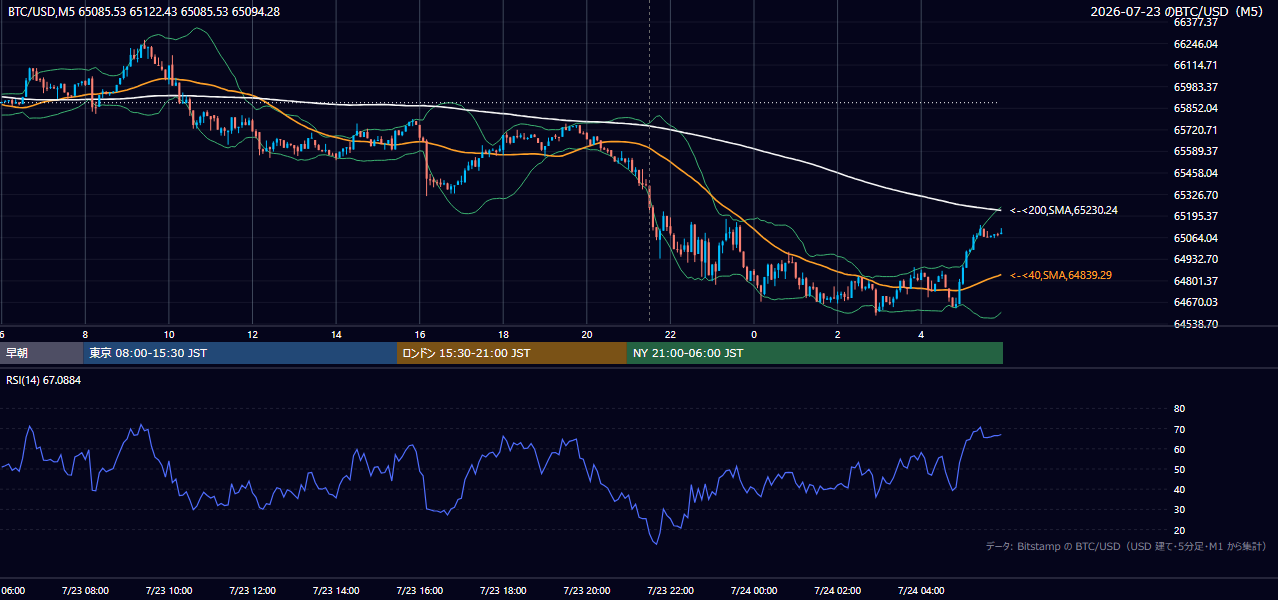Click price axis label 64670.03
Screen dimensions: 1278x600
[x=1195, y=302]
